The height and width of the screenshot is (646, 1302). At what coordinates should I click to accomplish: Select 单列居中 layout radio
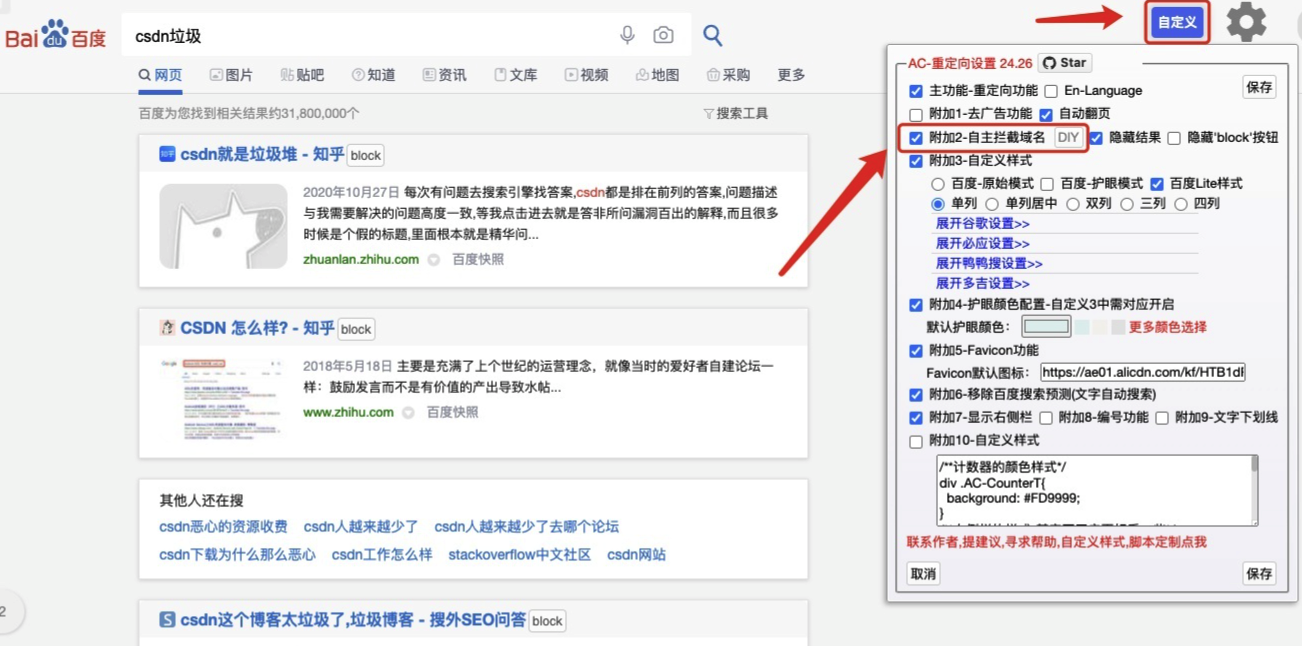click(992, 204)
